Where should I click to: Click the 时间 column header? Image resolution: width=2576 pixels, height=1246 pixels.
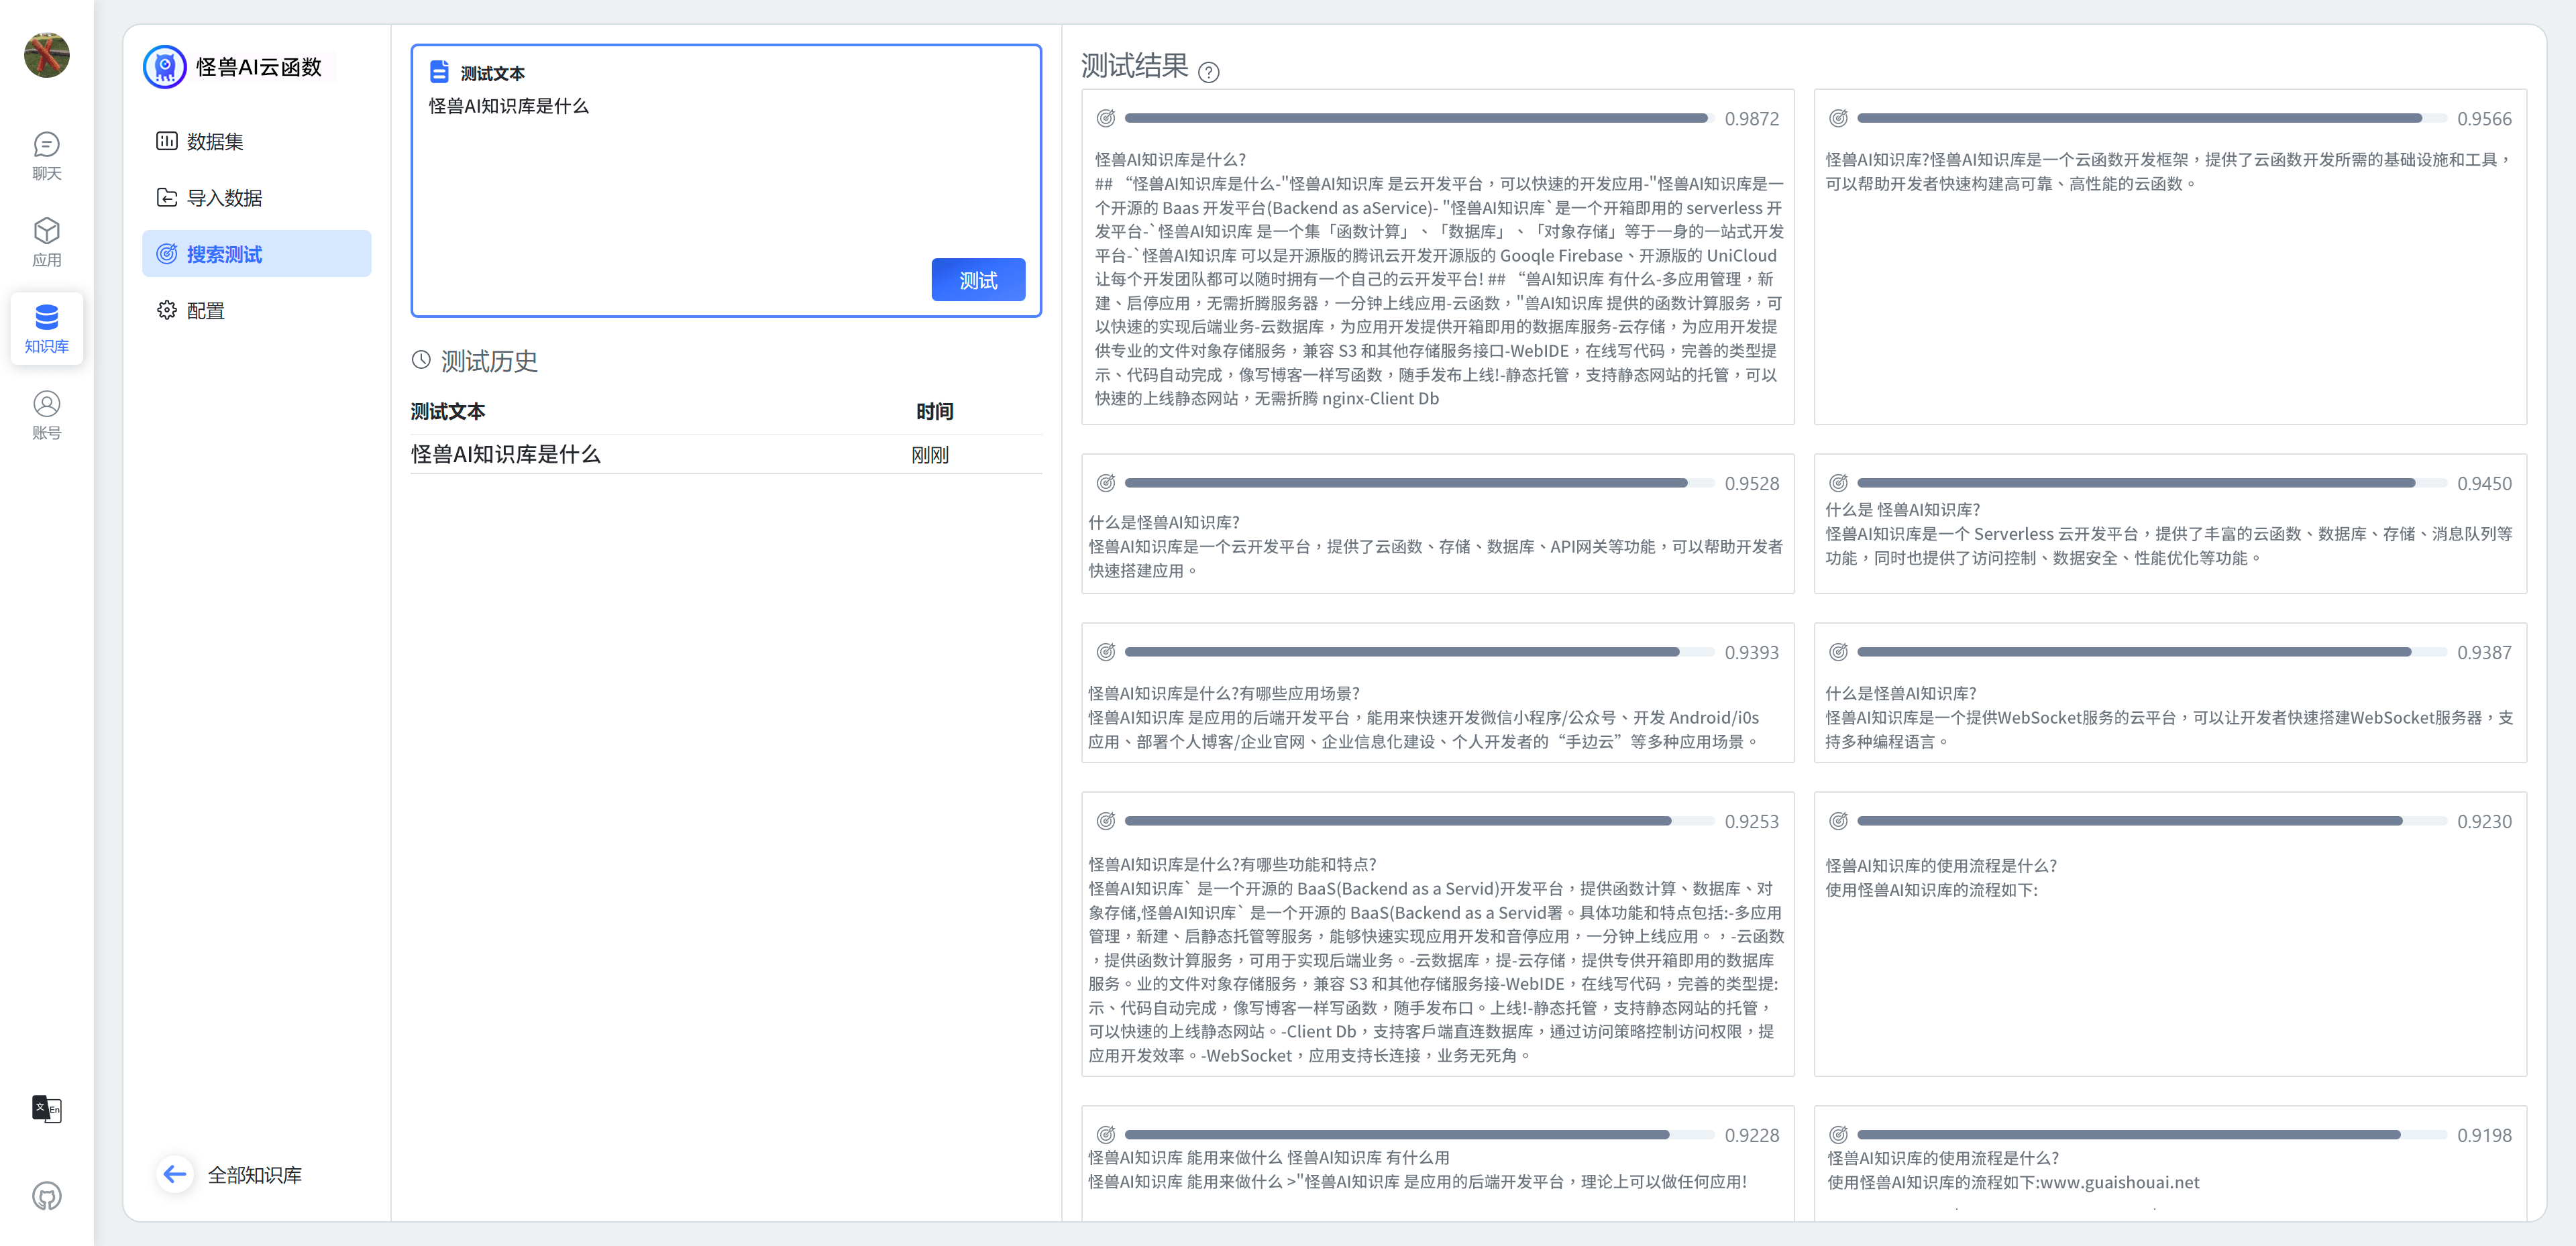934,411
